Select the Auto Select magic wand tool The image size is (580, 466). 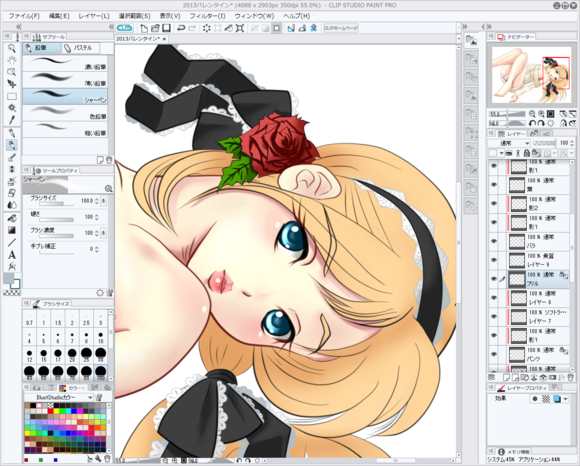coord(12,108)
